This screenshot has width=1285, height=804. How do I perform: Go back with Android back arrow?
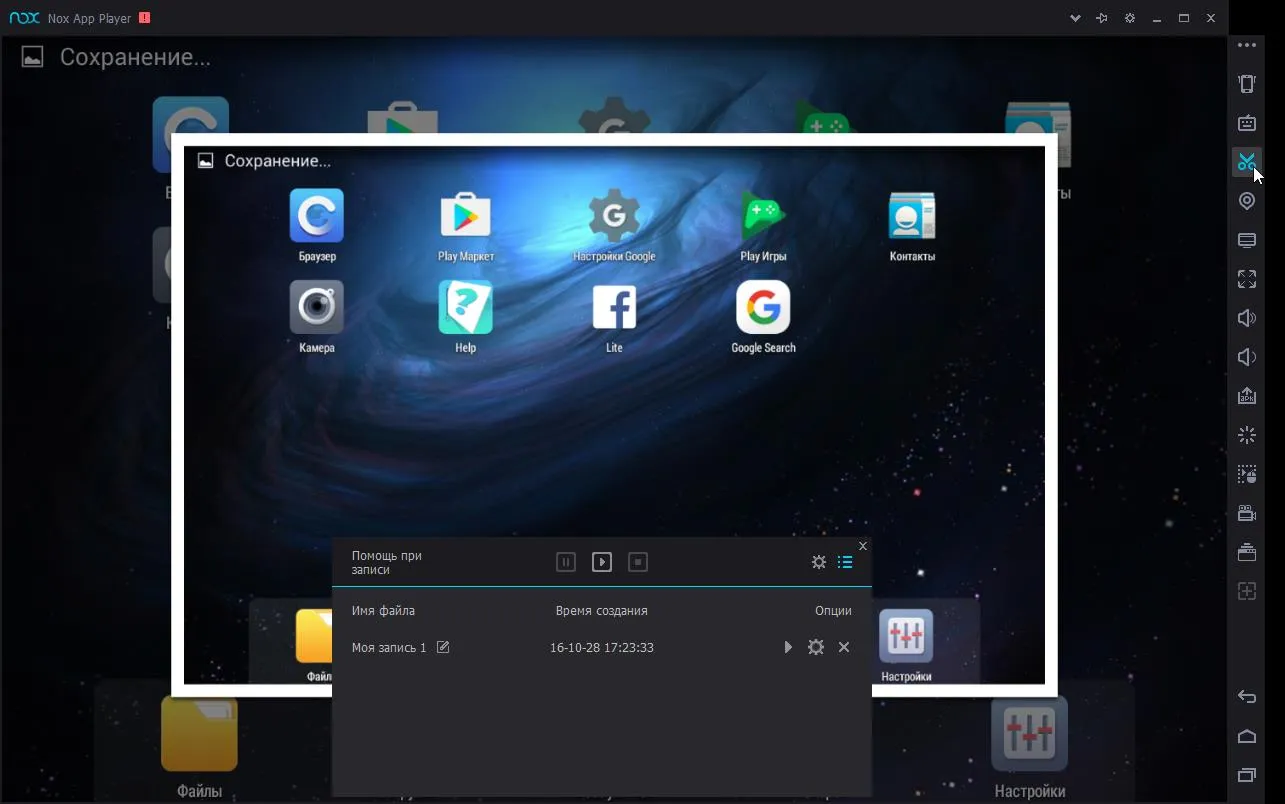tap(1246, 697)
